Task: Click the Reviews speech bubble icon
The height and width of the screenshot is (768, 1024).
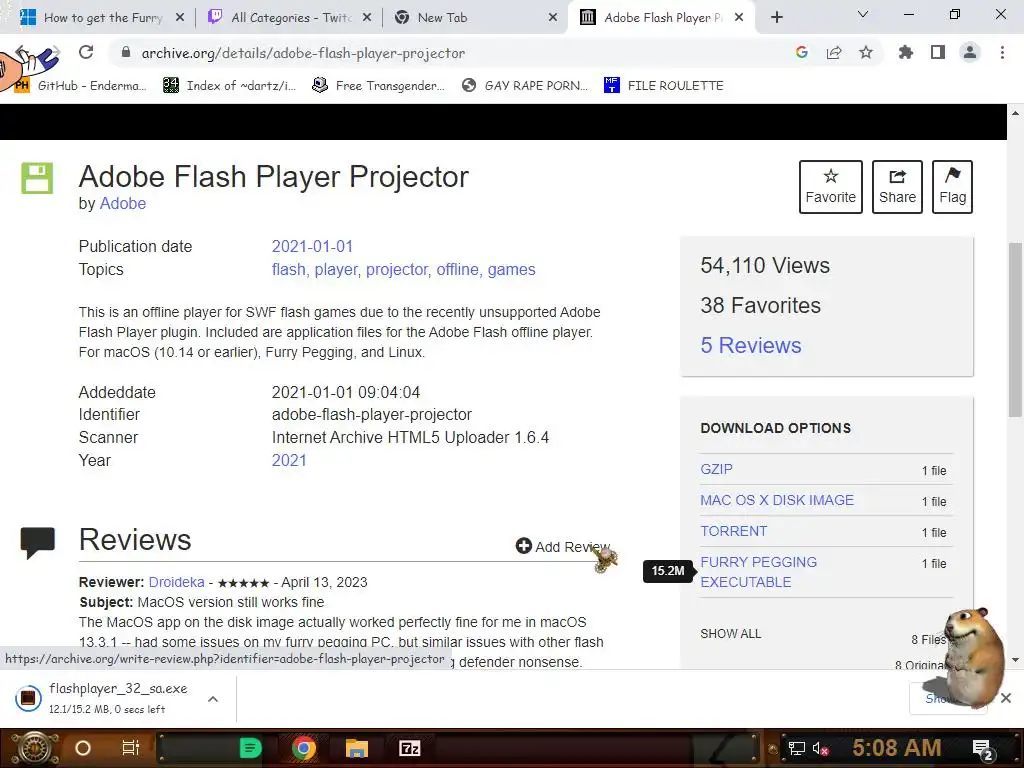Action: pyautogui.click(x=38, y=542)
